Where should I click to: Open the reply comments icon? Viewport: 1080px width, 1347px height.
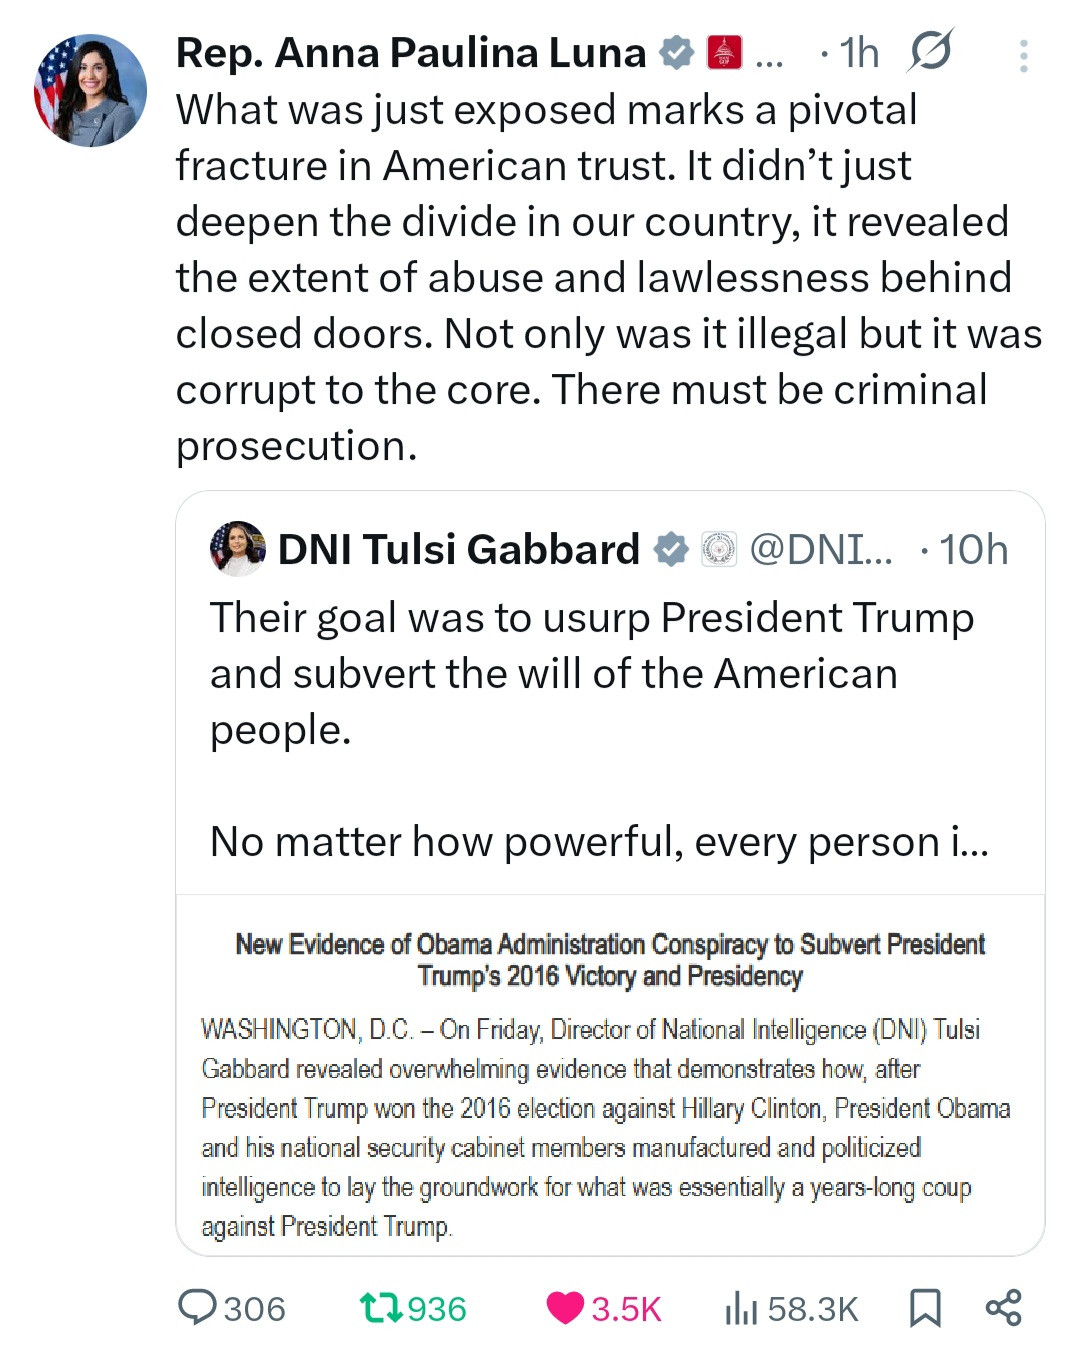point(197,1307)
